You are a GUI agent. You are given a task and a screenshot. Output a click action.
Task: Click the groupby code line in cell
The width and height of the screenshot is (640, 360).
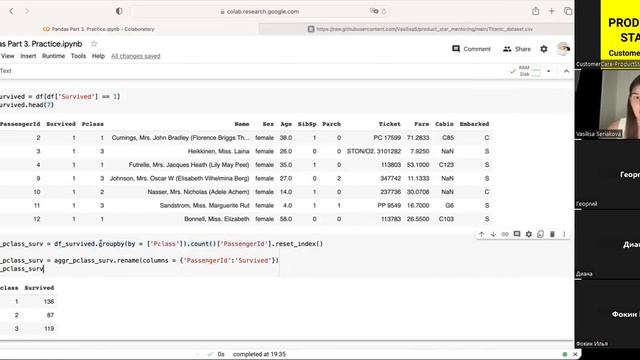[162, 244]
